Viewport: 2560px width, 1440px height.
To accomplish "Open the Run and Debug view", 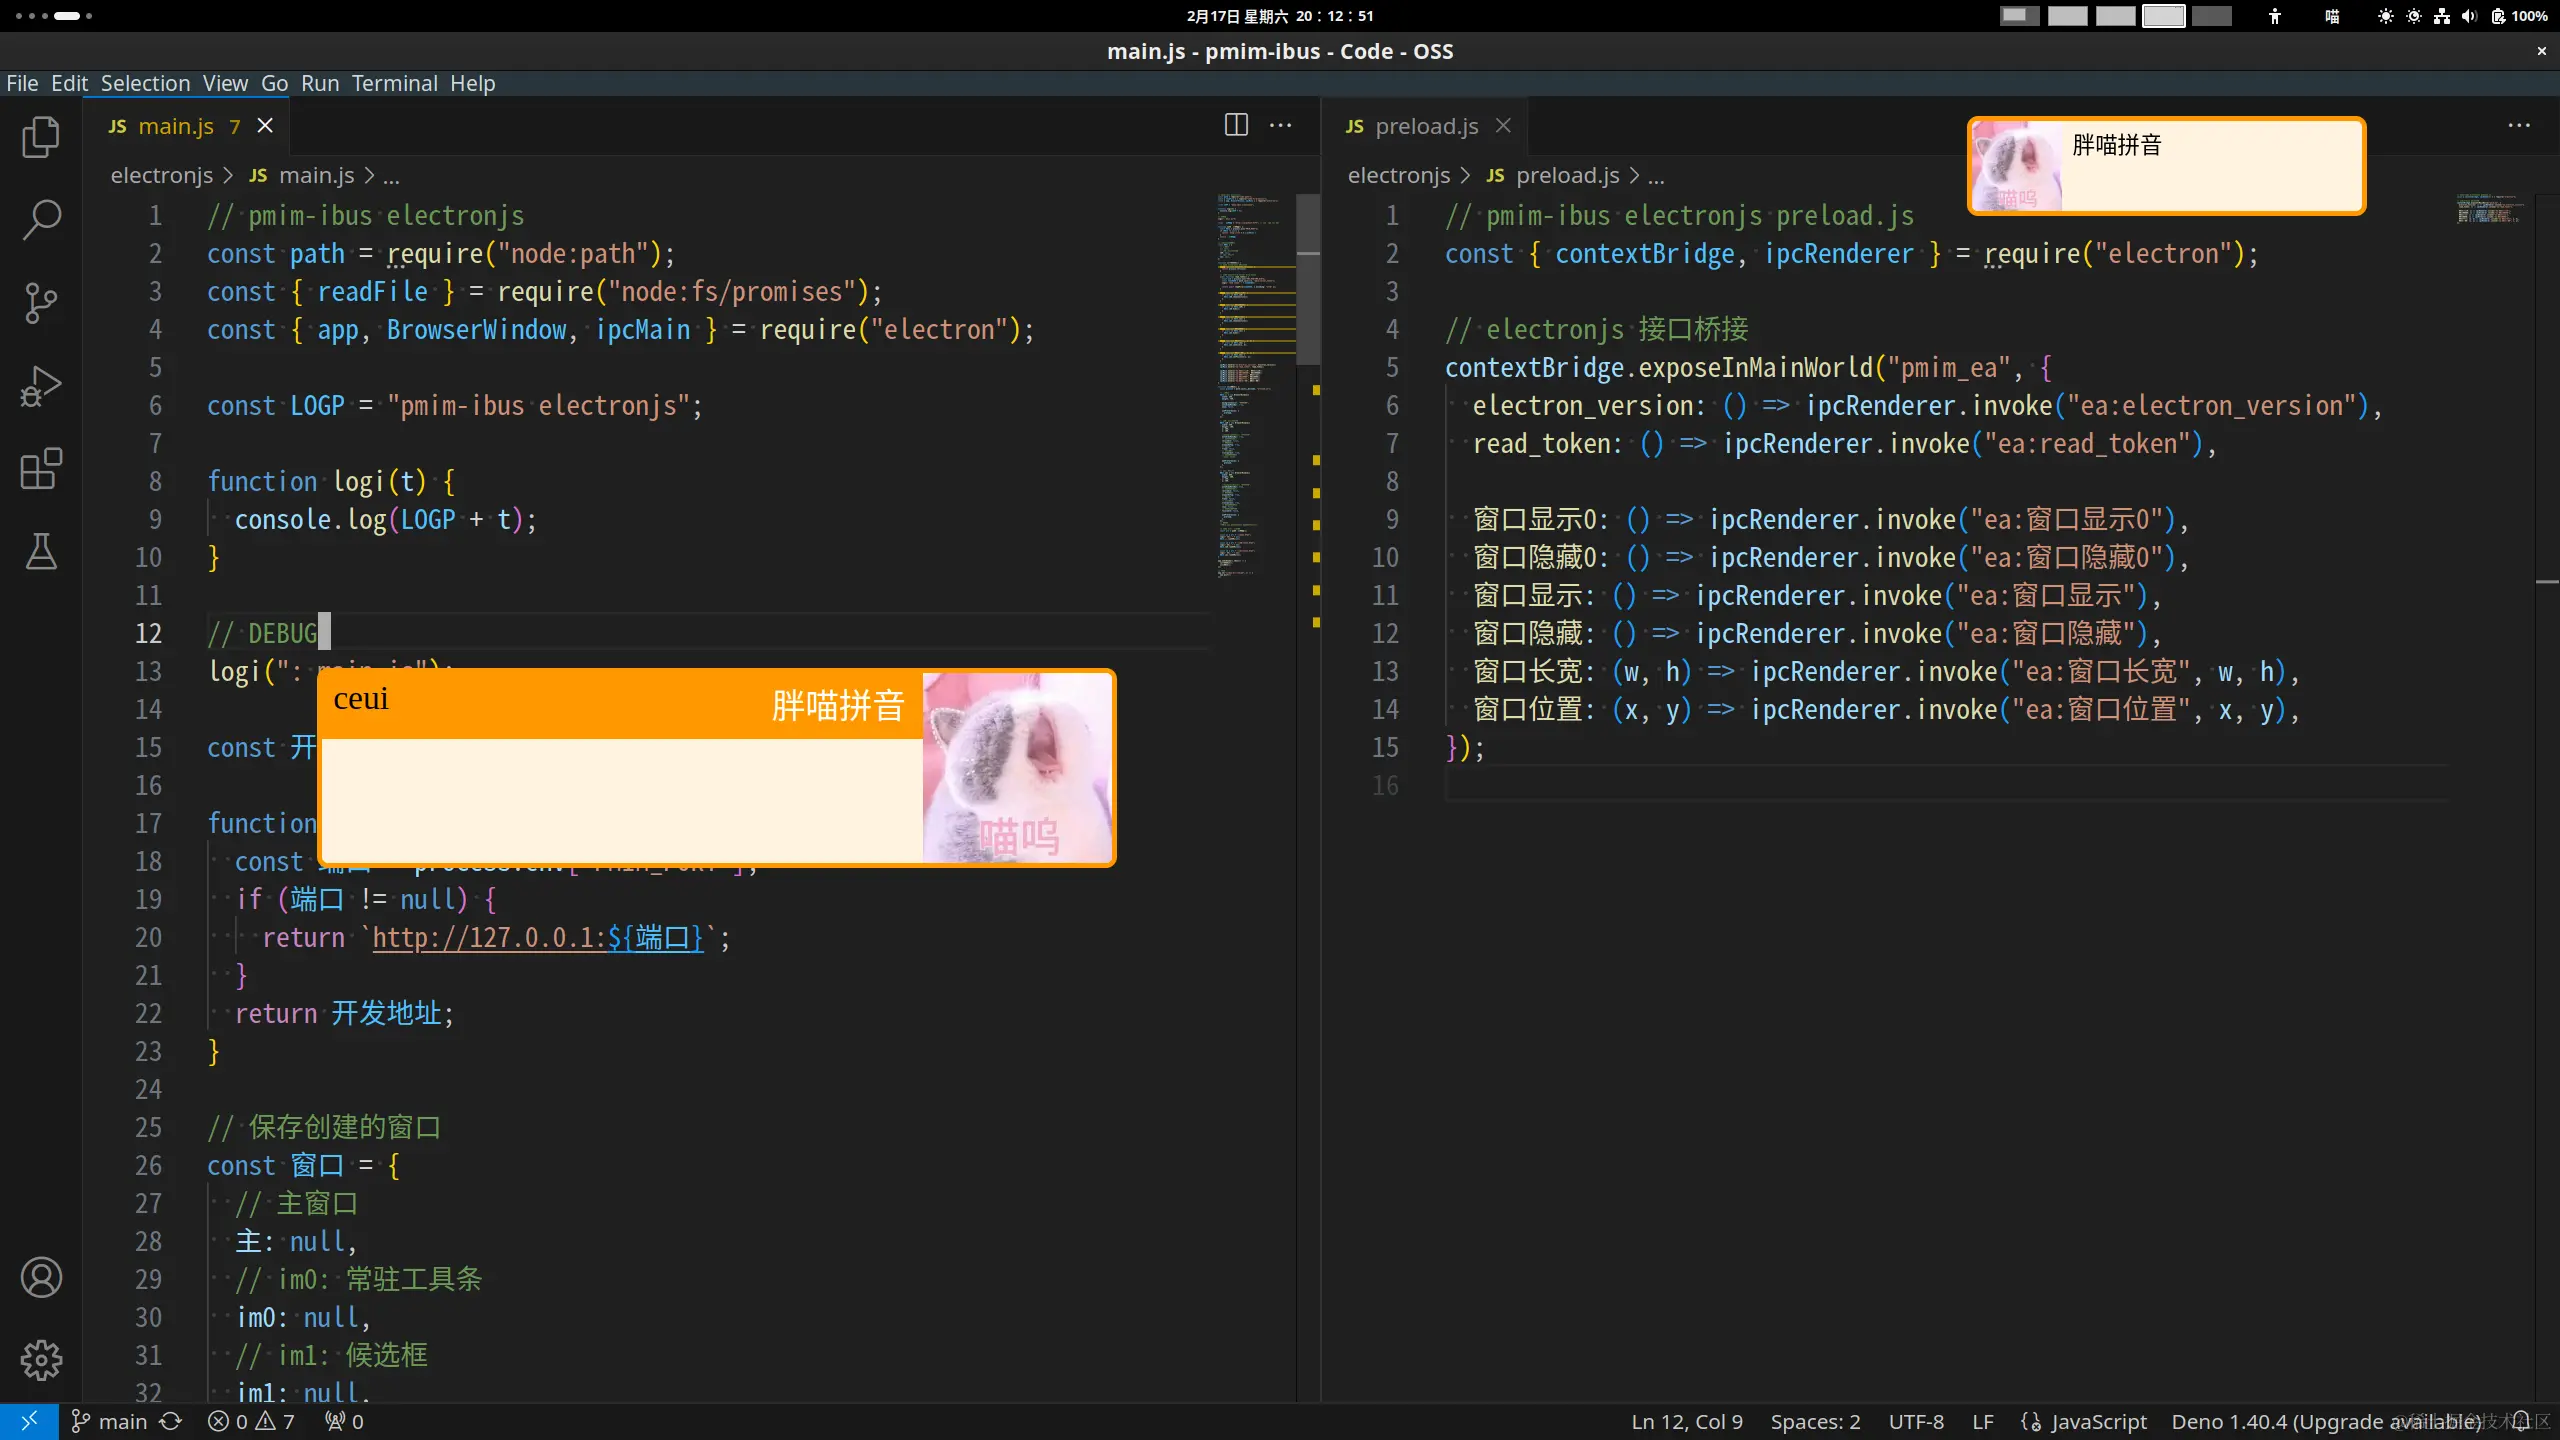I will 41,386.
